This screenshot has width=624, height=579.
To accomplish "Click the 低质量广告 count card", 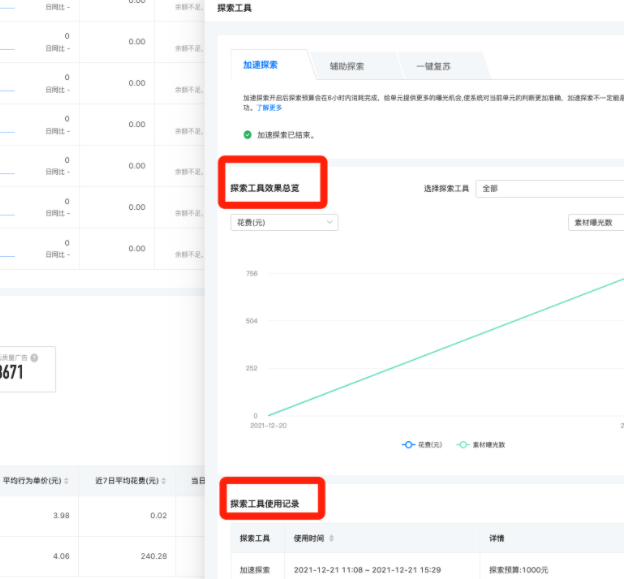I will (x=26, y=369).
